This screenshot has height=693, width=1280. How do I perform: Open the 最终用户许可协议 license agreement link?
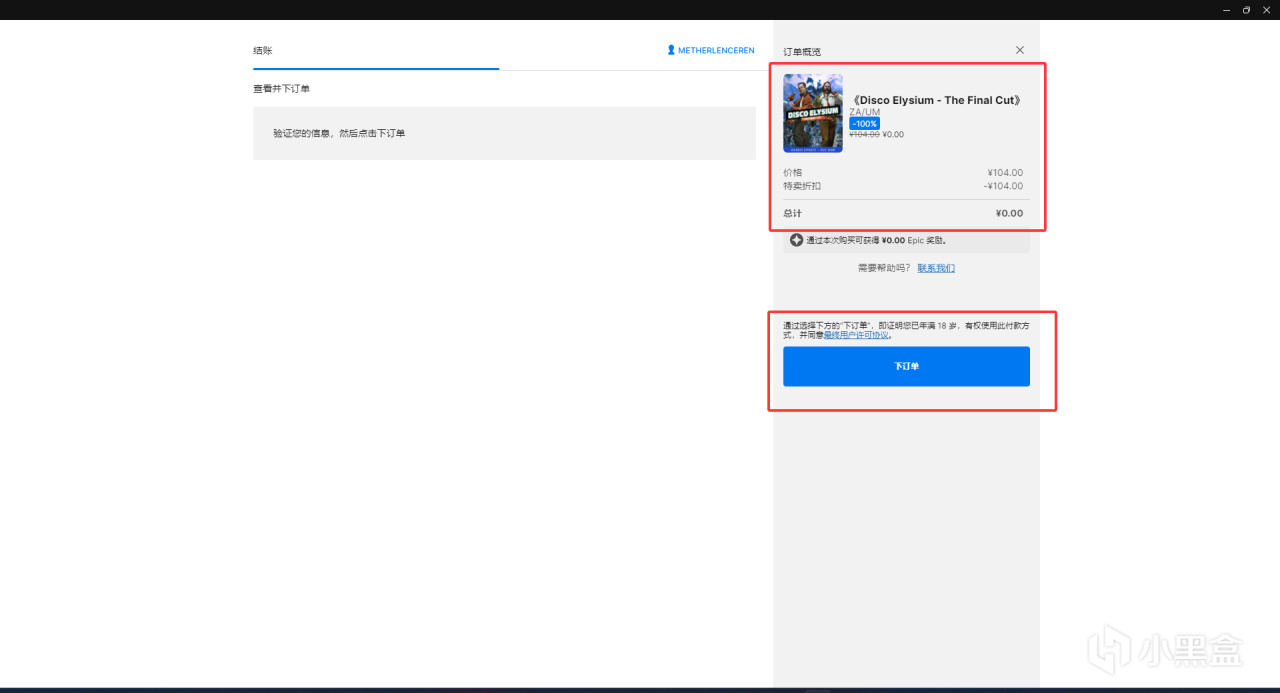(855, 335)
